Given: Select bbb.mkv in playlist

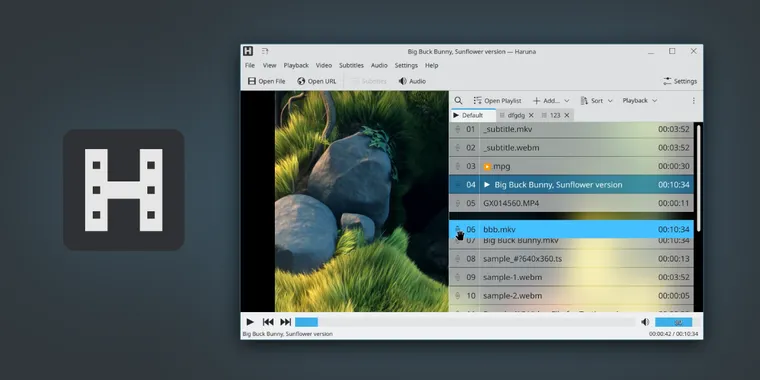Looking at the screenshot, I should (571, 229).
